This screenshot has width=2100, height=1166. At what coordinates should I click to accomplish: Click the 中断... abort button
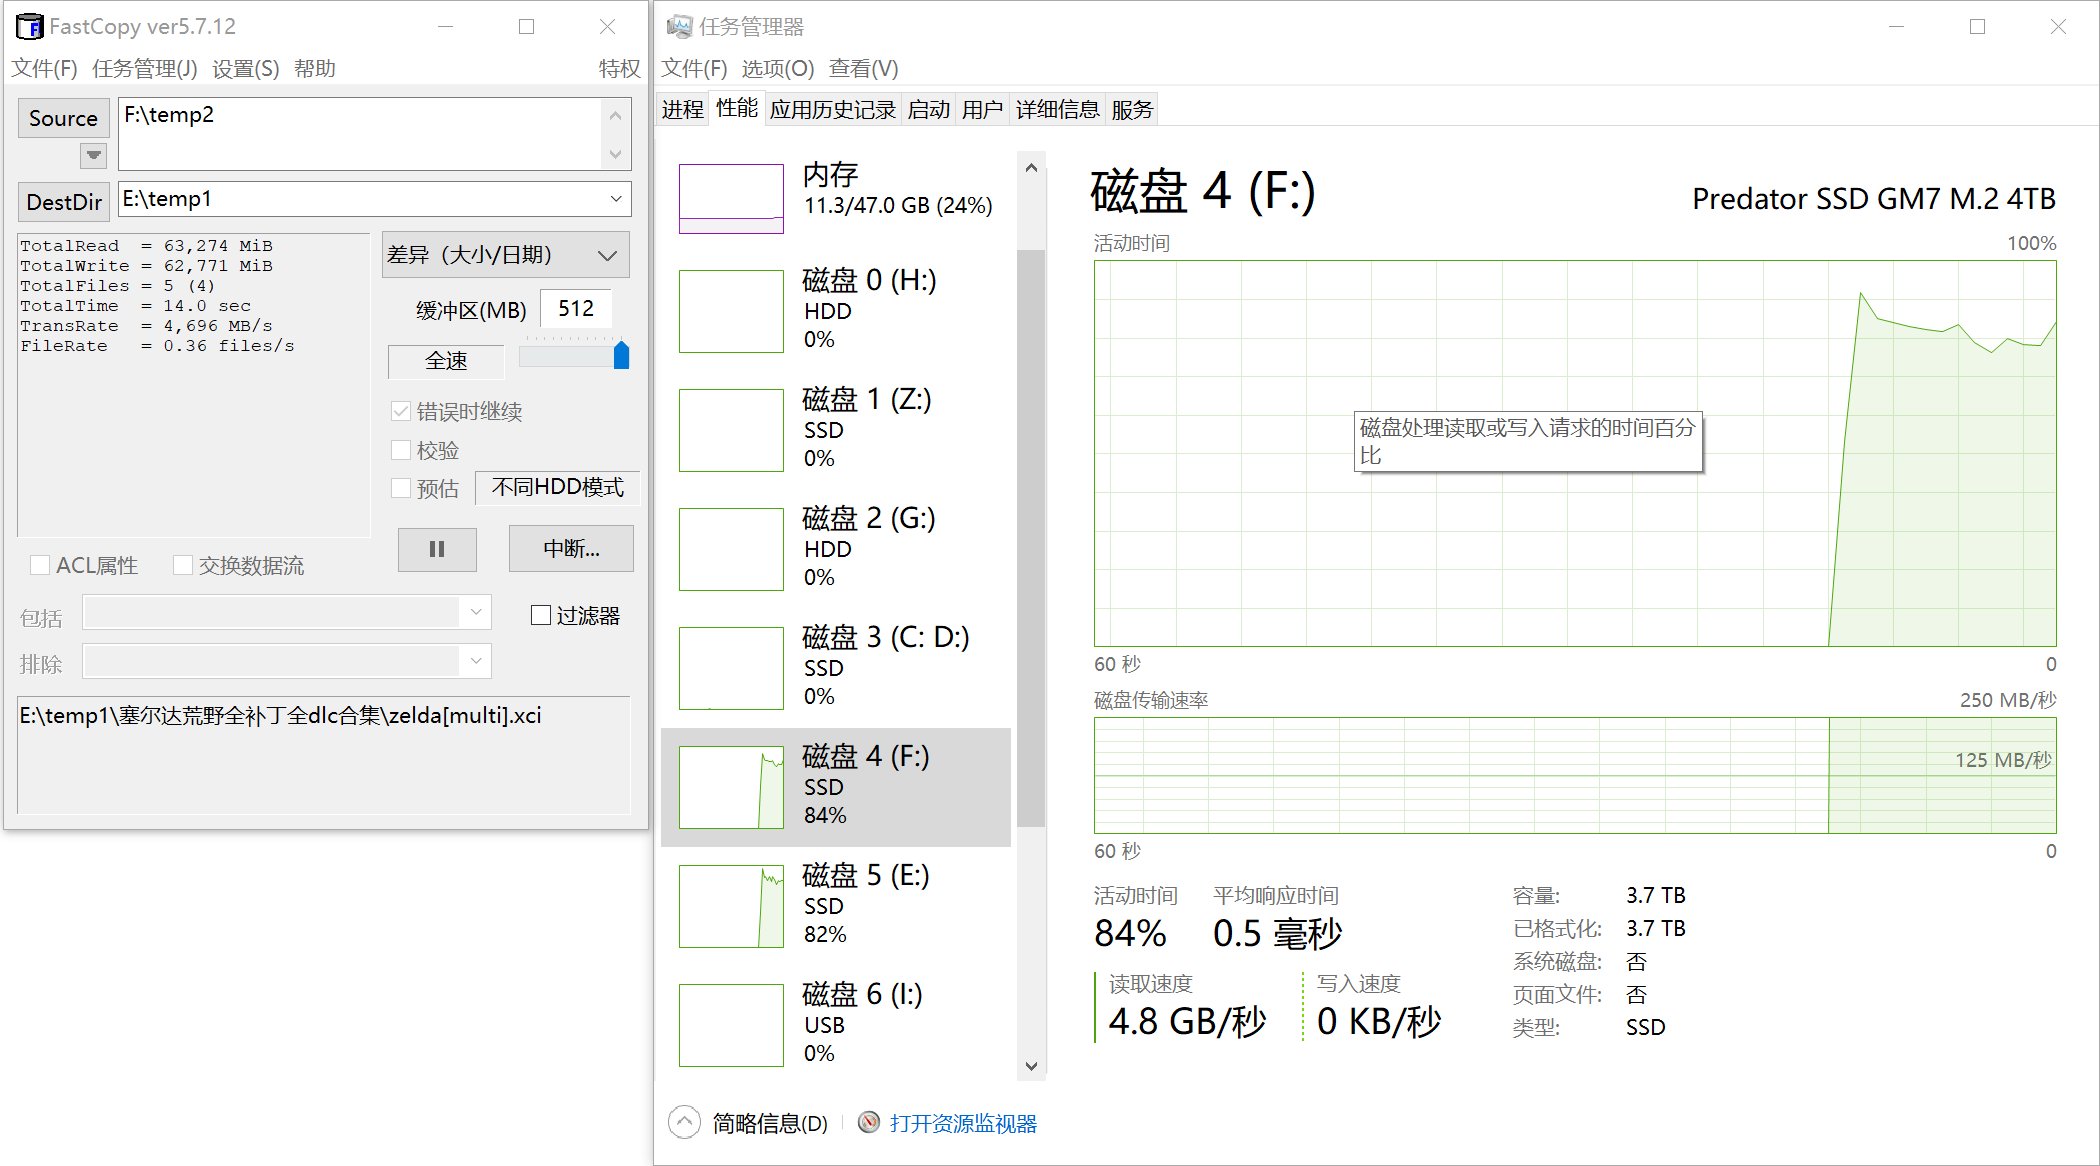coord(571,549)
